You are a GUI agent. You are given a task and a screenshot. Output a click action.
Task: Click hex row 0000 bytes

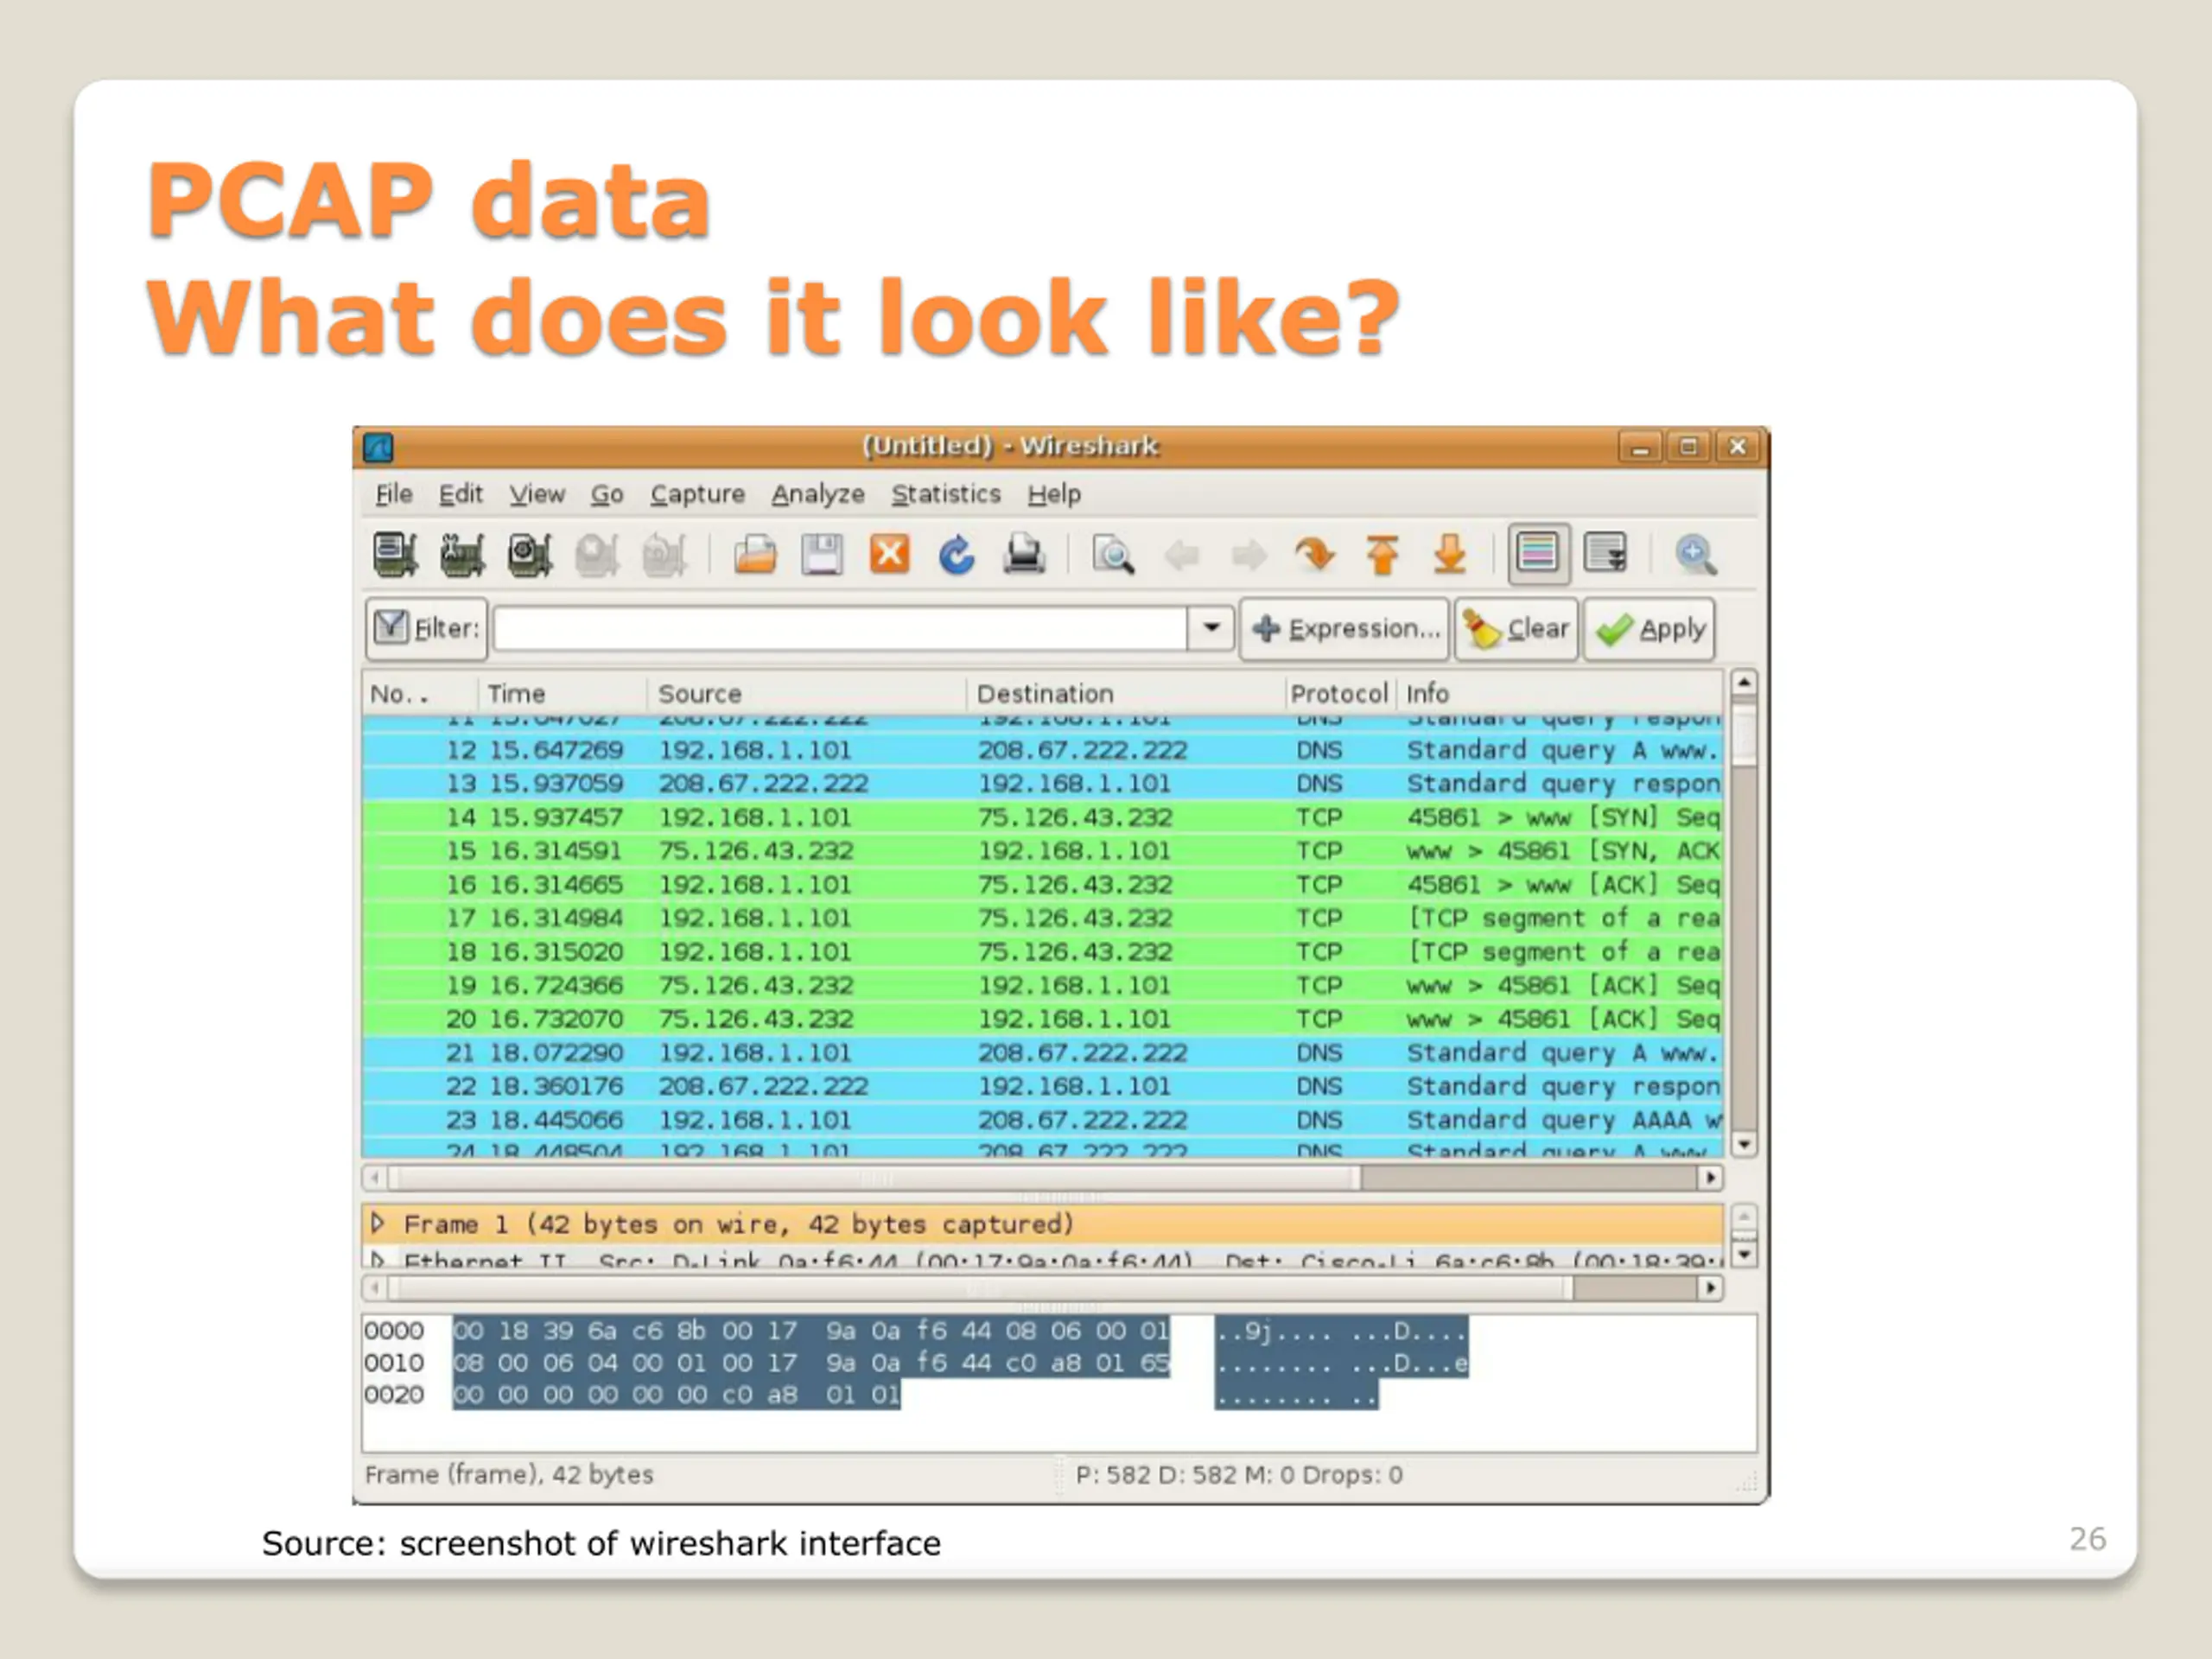[811, 1331]
